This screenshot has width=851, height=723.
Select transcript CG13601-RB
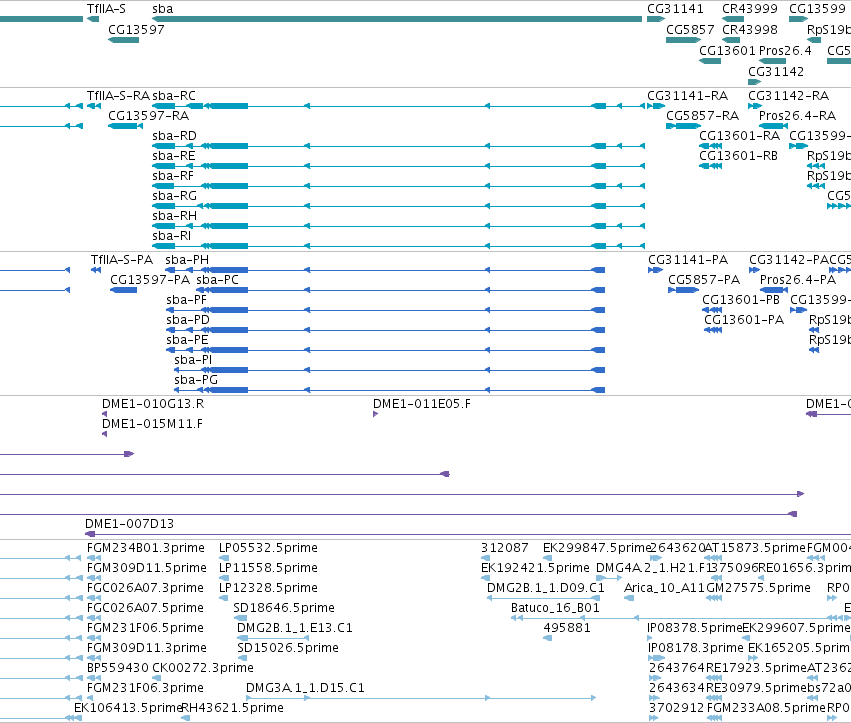[710, 166]
